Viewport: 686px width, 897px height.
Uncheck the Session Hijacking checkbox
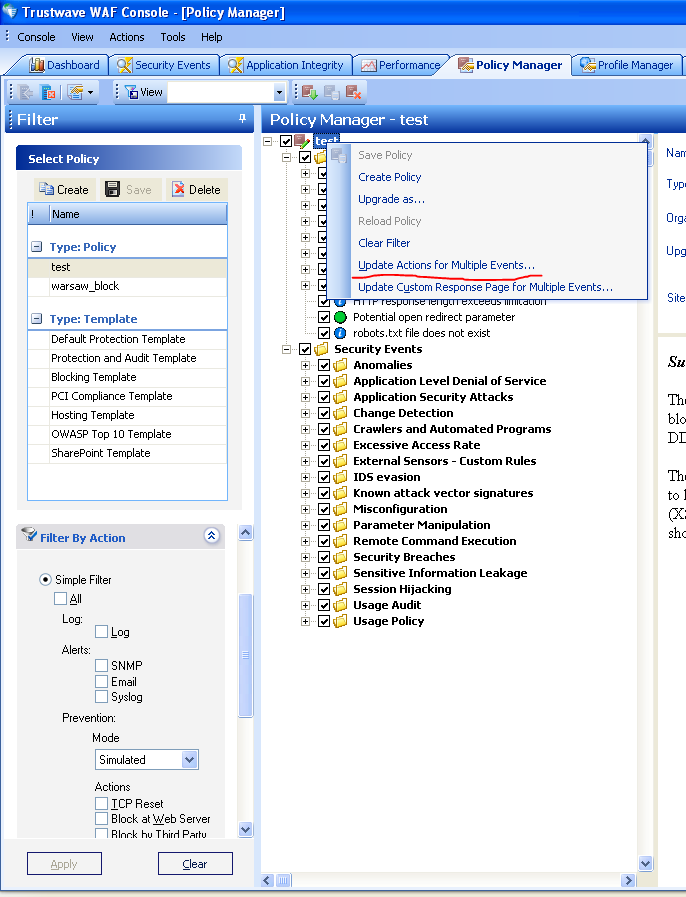(324, 589)
